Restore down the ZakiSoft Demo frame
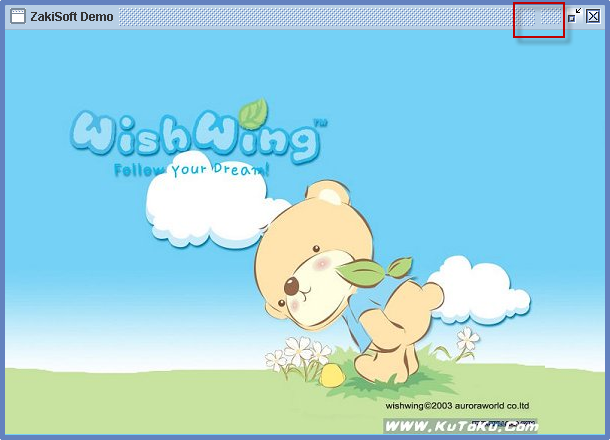 [x=574, y=16]
